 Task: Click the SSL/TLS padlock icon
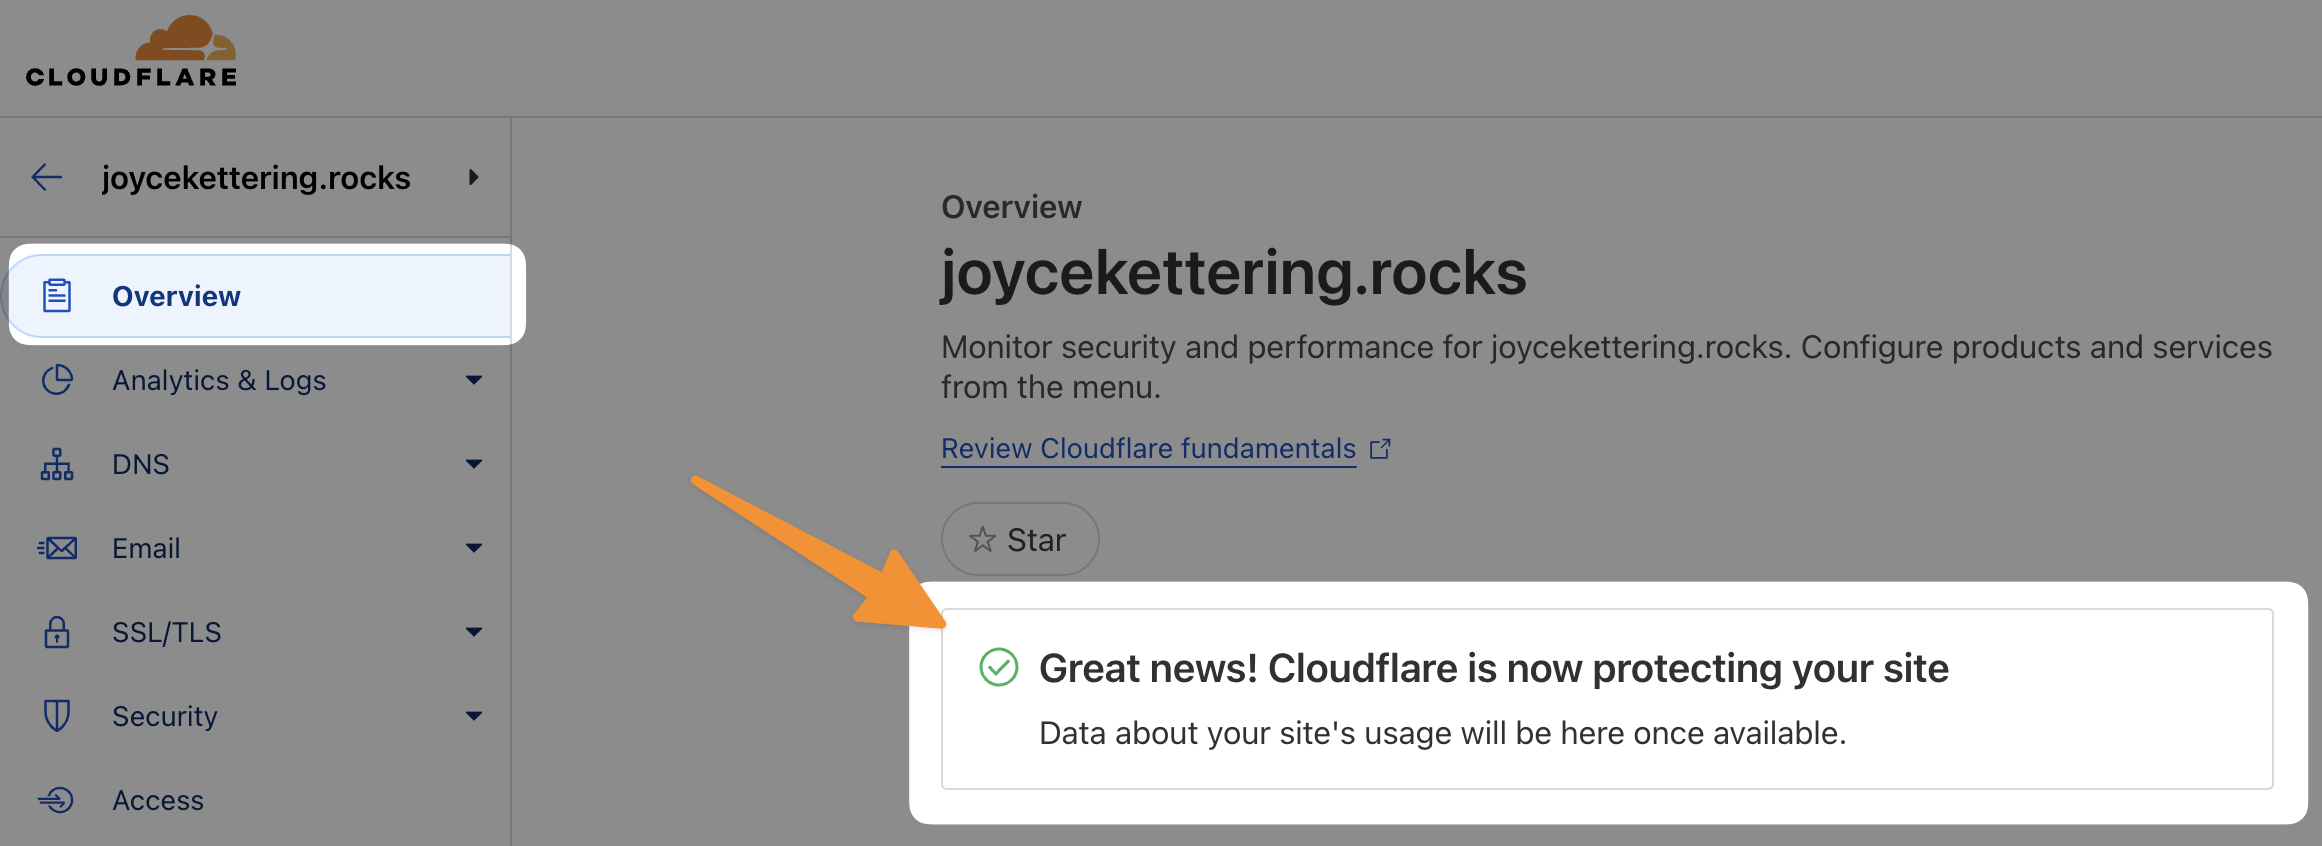57,632
